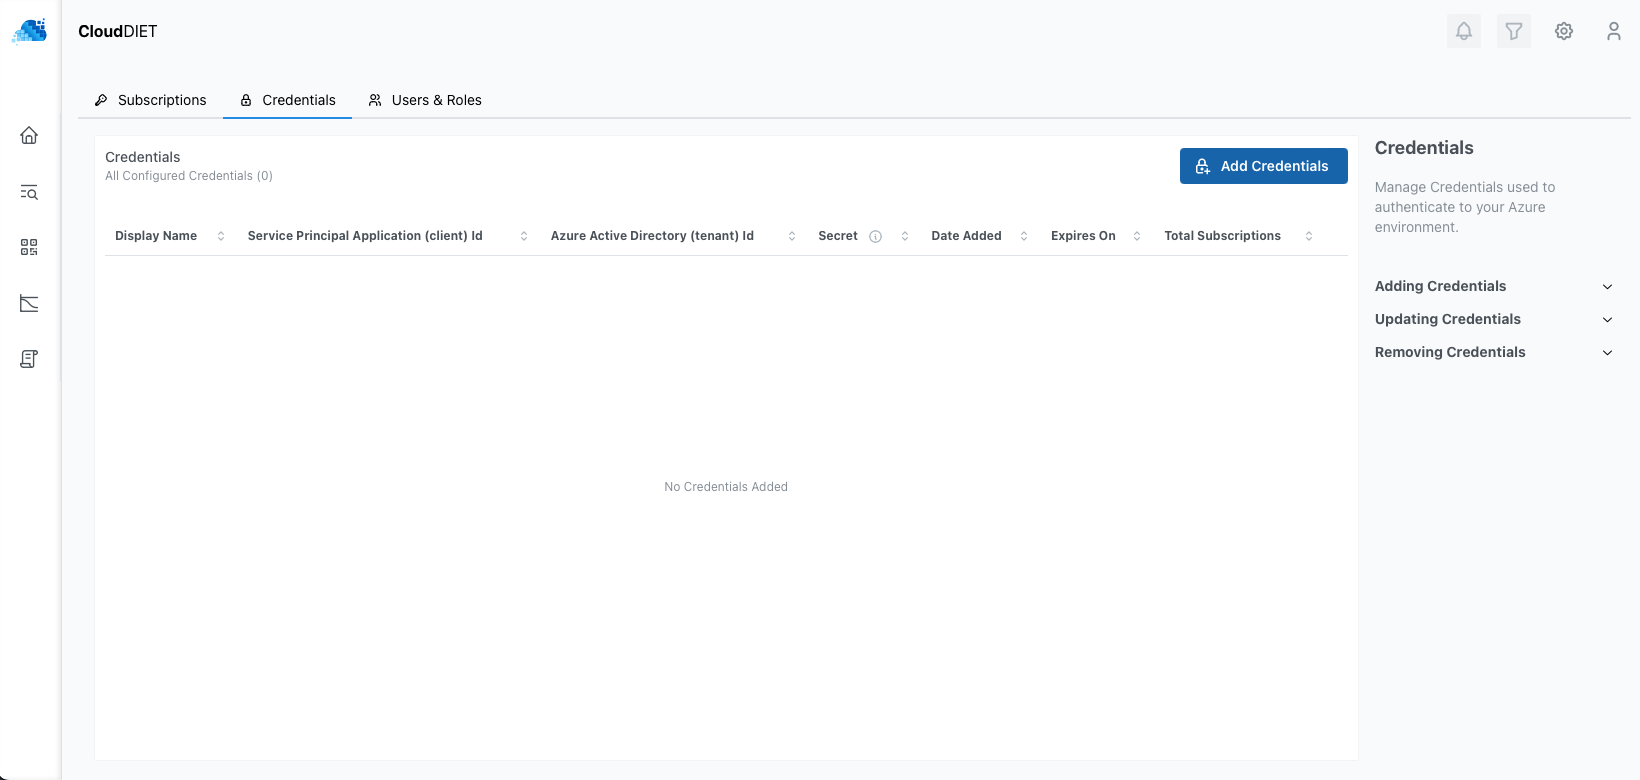Expand the Removing Credentials help section
Viewport: 1640px width, 780px height.
(1494, 352)
